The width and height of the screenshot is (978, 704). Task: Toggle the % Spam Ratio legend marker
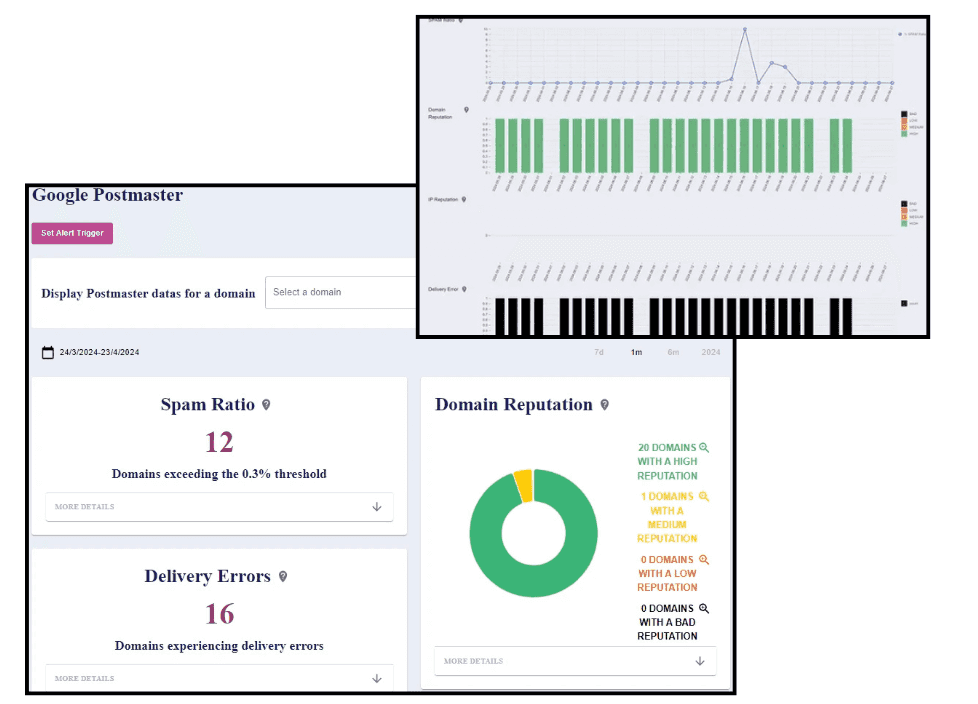click(899, 34)
